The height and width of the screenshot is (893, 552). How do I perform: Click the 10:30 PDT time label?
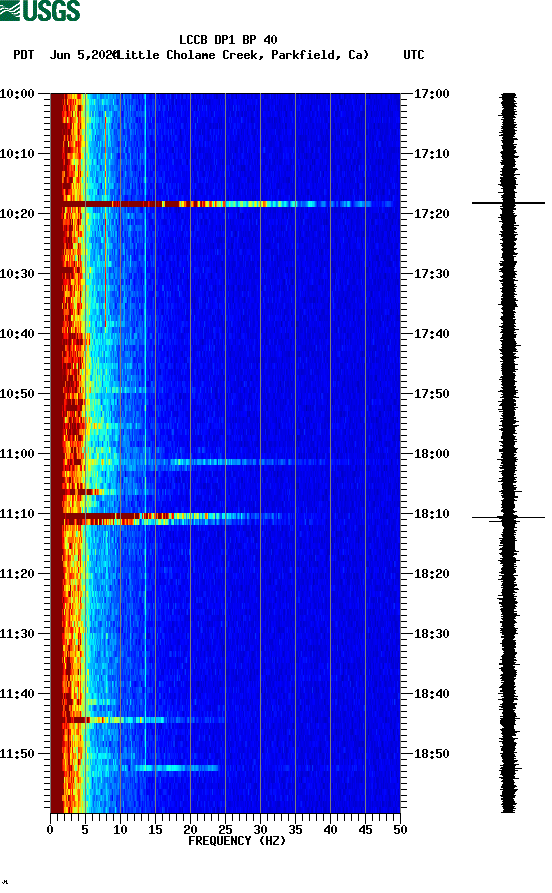click(x=18, y=273)
